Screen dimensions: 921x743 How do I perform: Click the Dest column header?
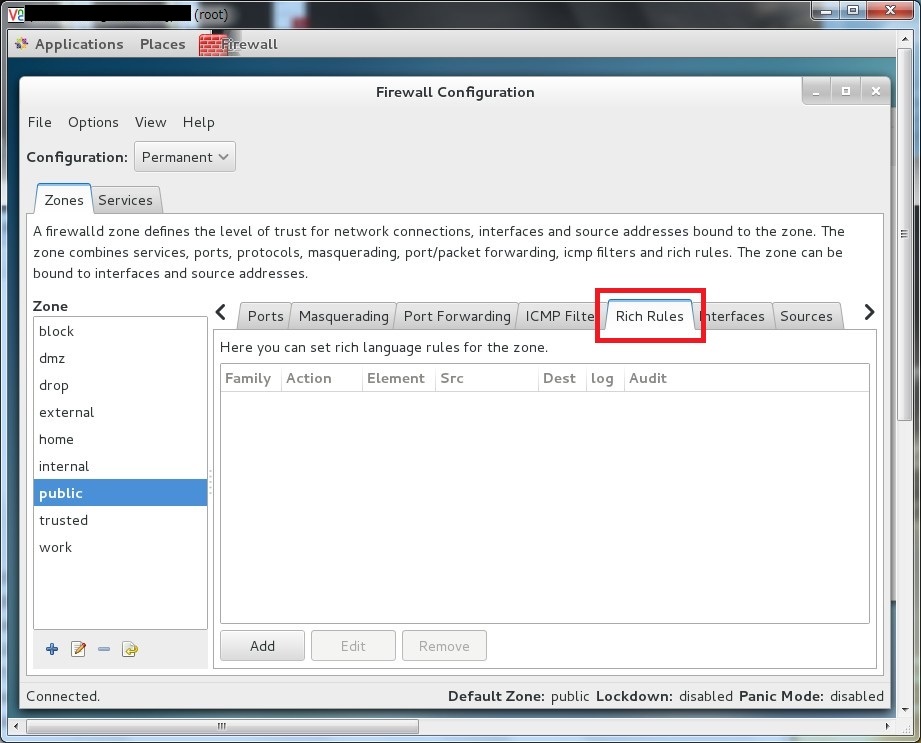562,378
